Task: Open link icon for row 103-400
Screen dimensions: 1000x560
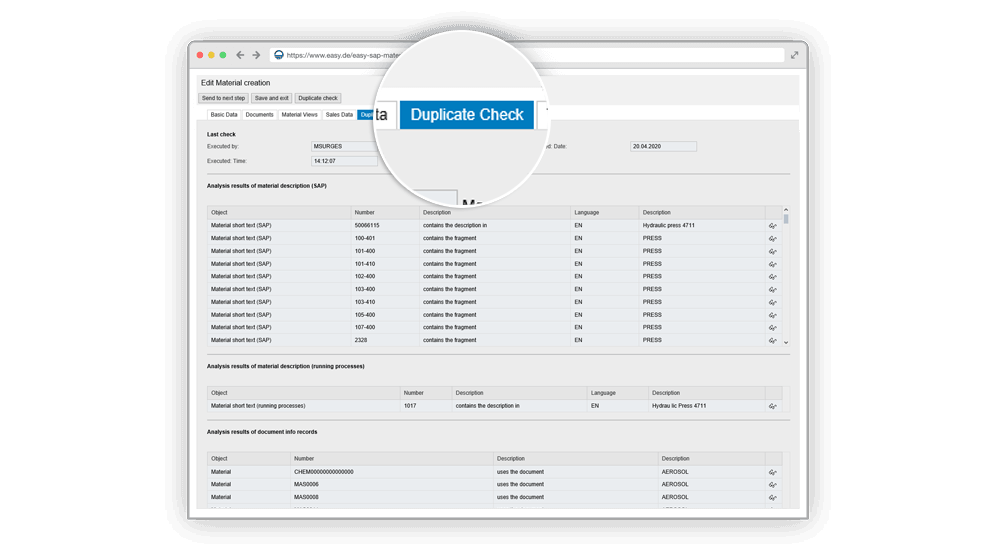Action: click(x=772, y=290)
